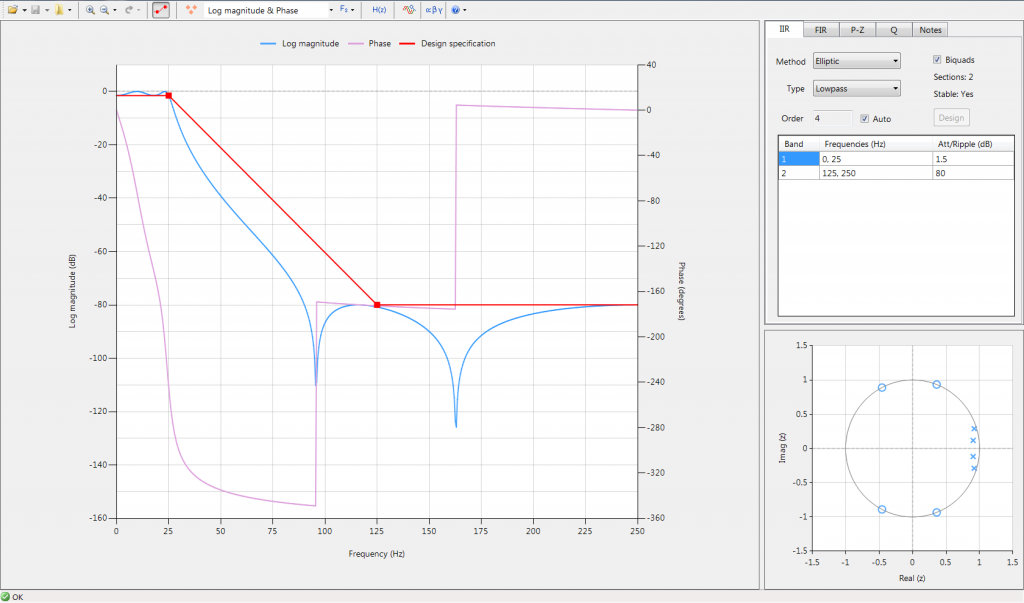Screen dimensions: 1024x603
Task: Click the blue help question mark icon
Action: click(456, 9)
